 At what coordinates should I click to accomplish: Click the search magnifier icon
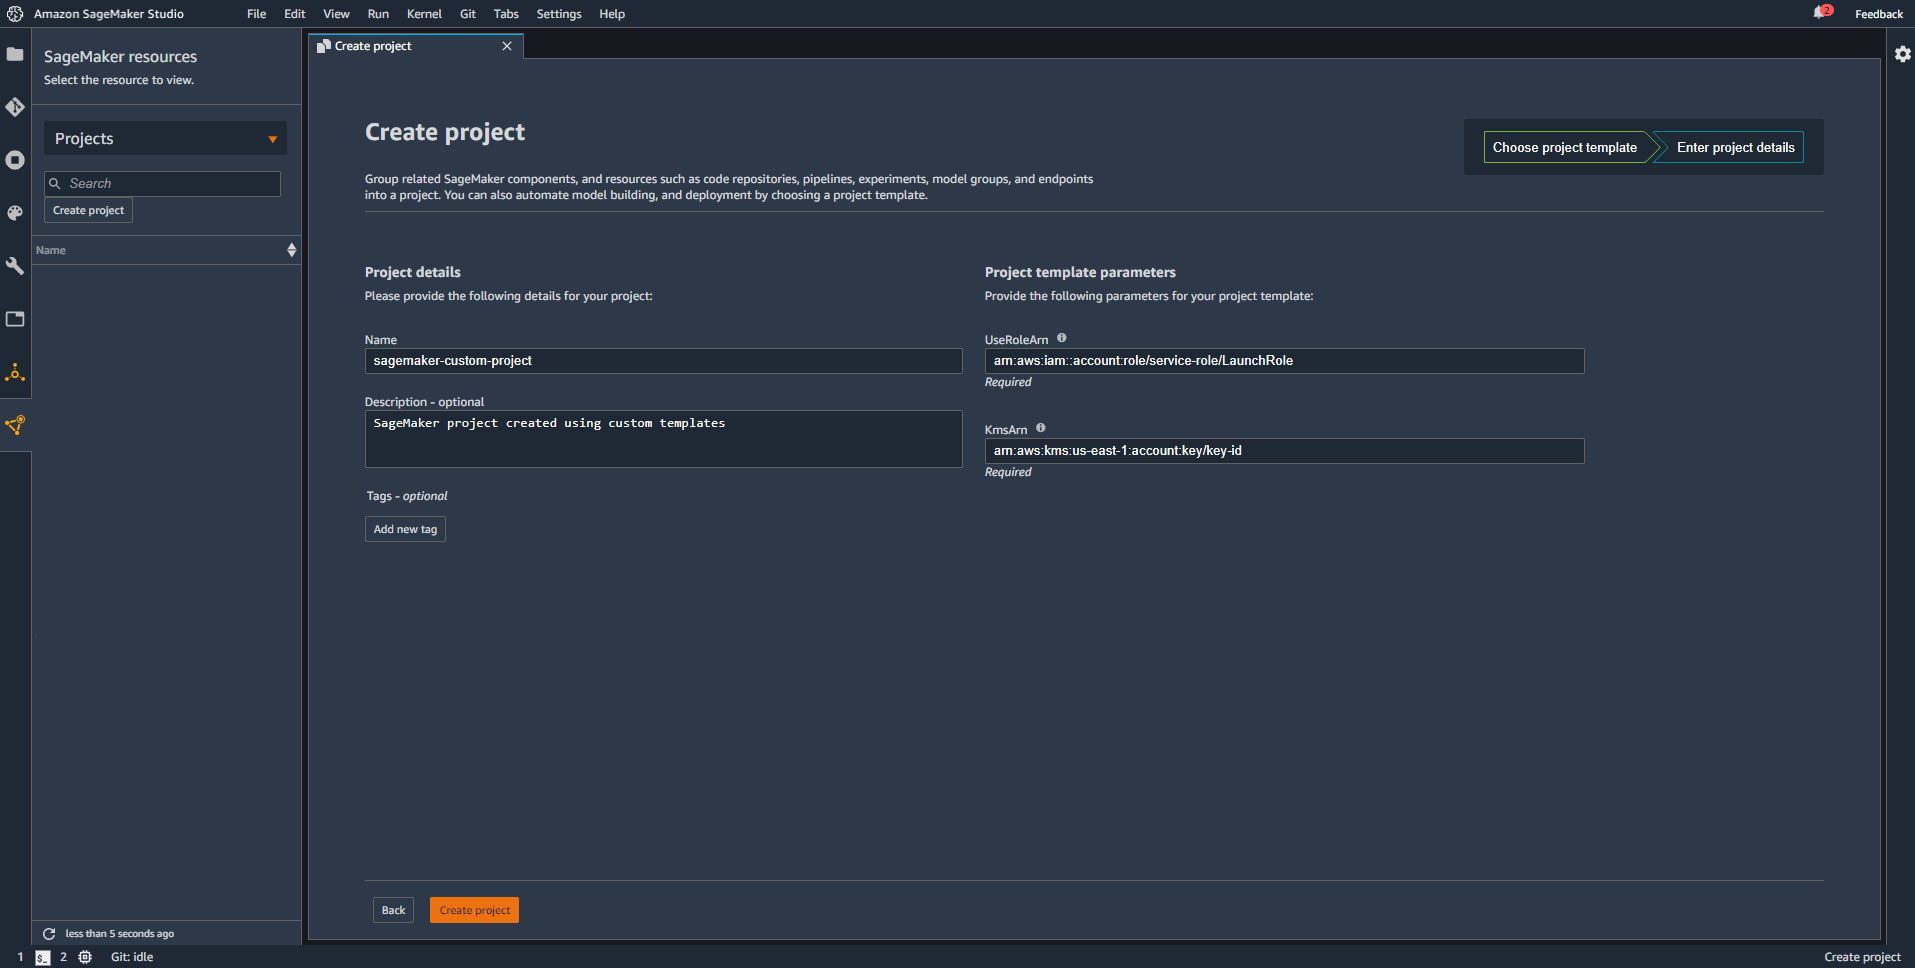point(55,183)
